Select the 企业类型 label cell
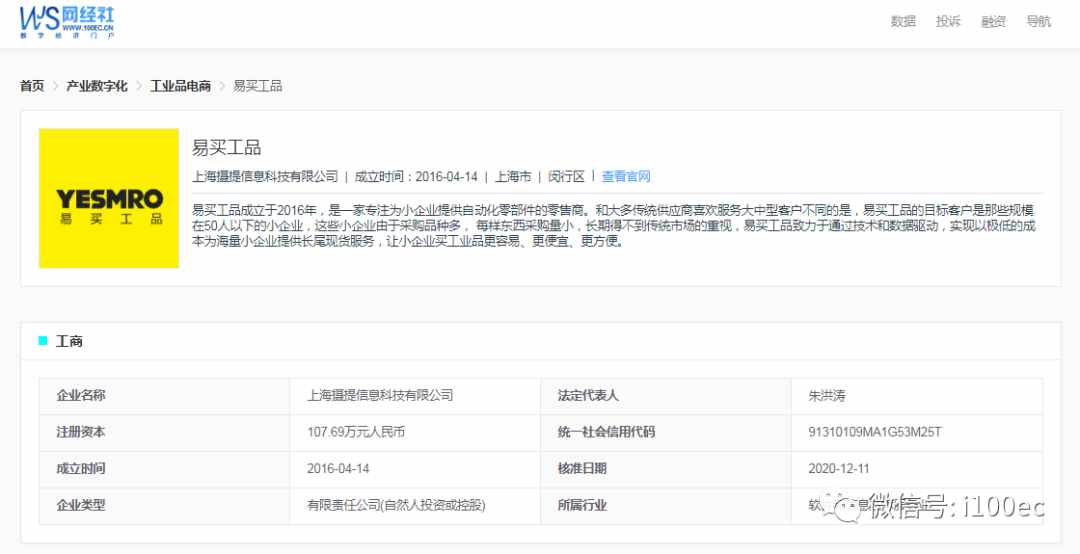 (165, 506)
